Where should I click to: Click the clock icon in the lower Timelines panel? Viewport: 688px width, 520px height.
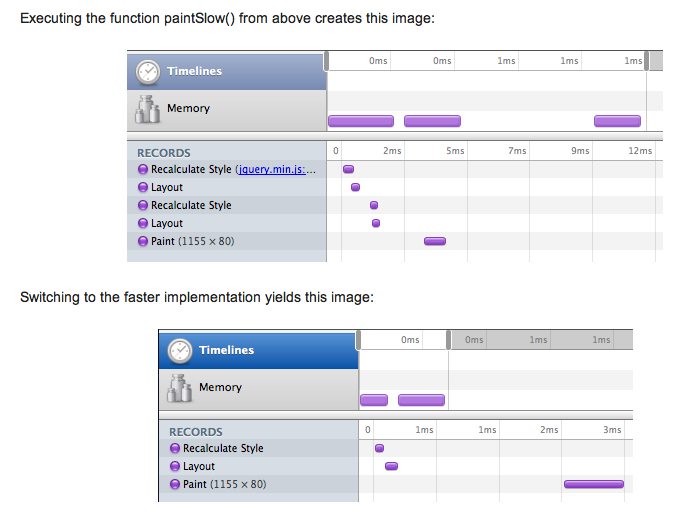[x=179, y=351]
